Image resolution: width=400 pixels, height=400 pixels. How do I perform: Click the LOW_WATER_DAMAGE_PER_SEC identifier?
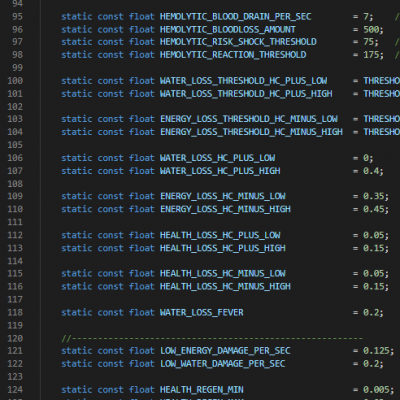(223, 364)
